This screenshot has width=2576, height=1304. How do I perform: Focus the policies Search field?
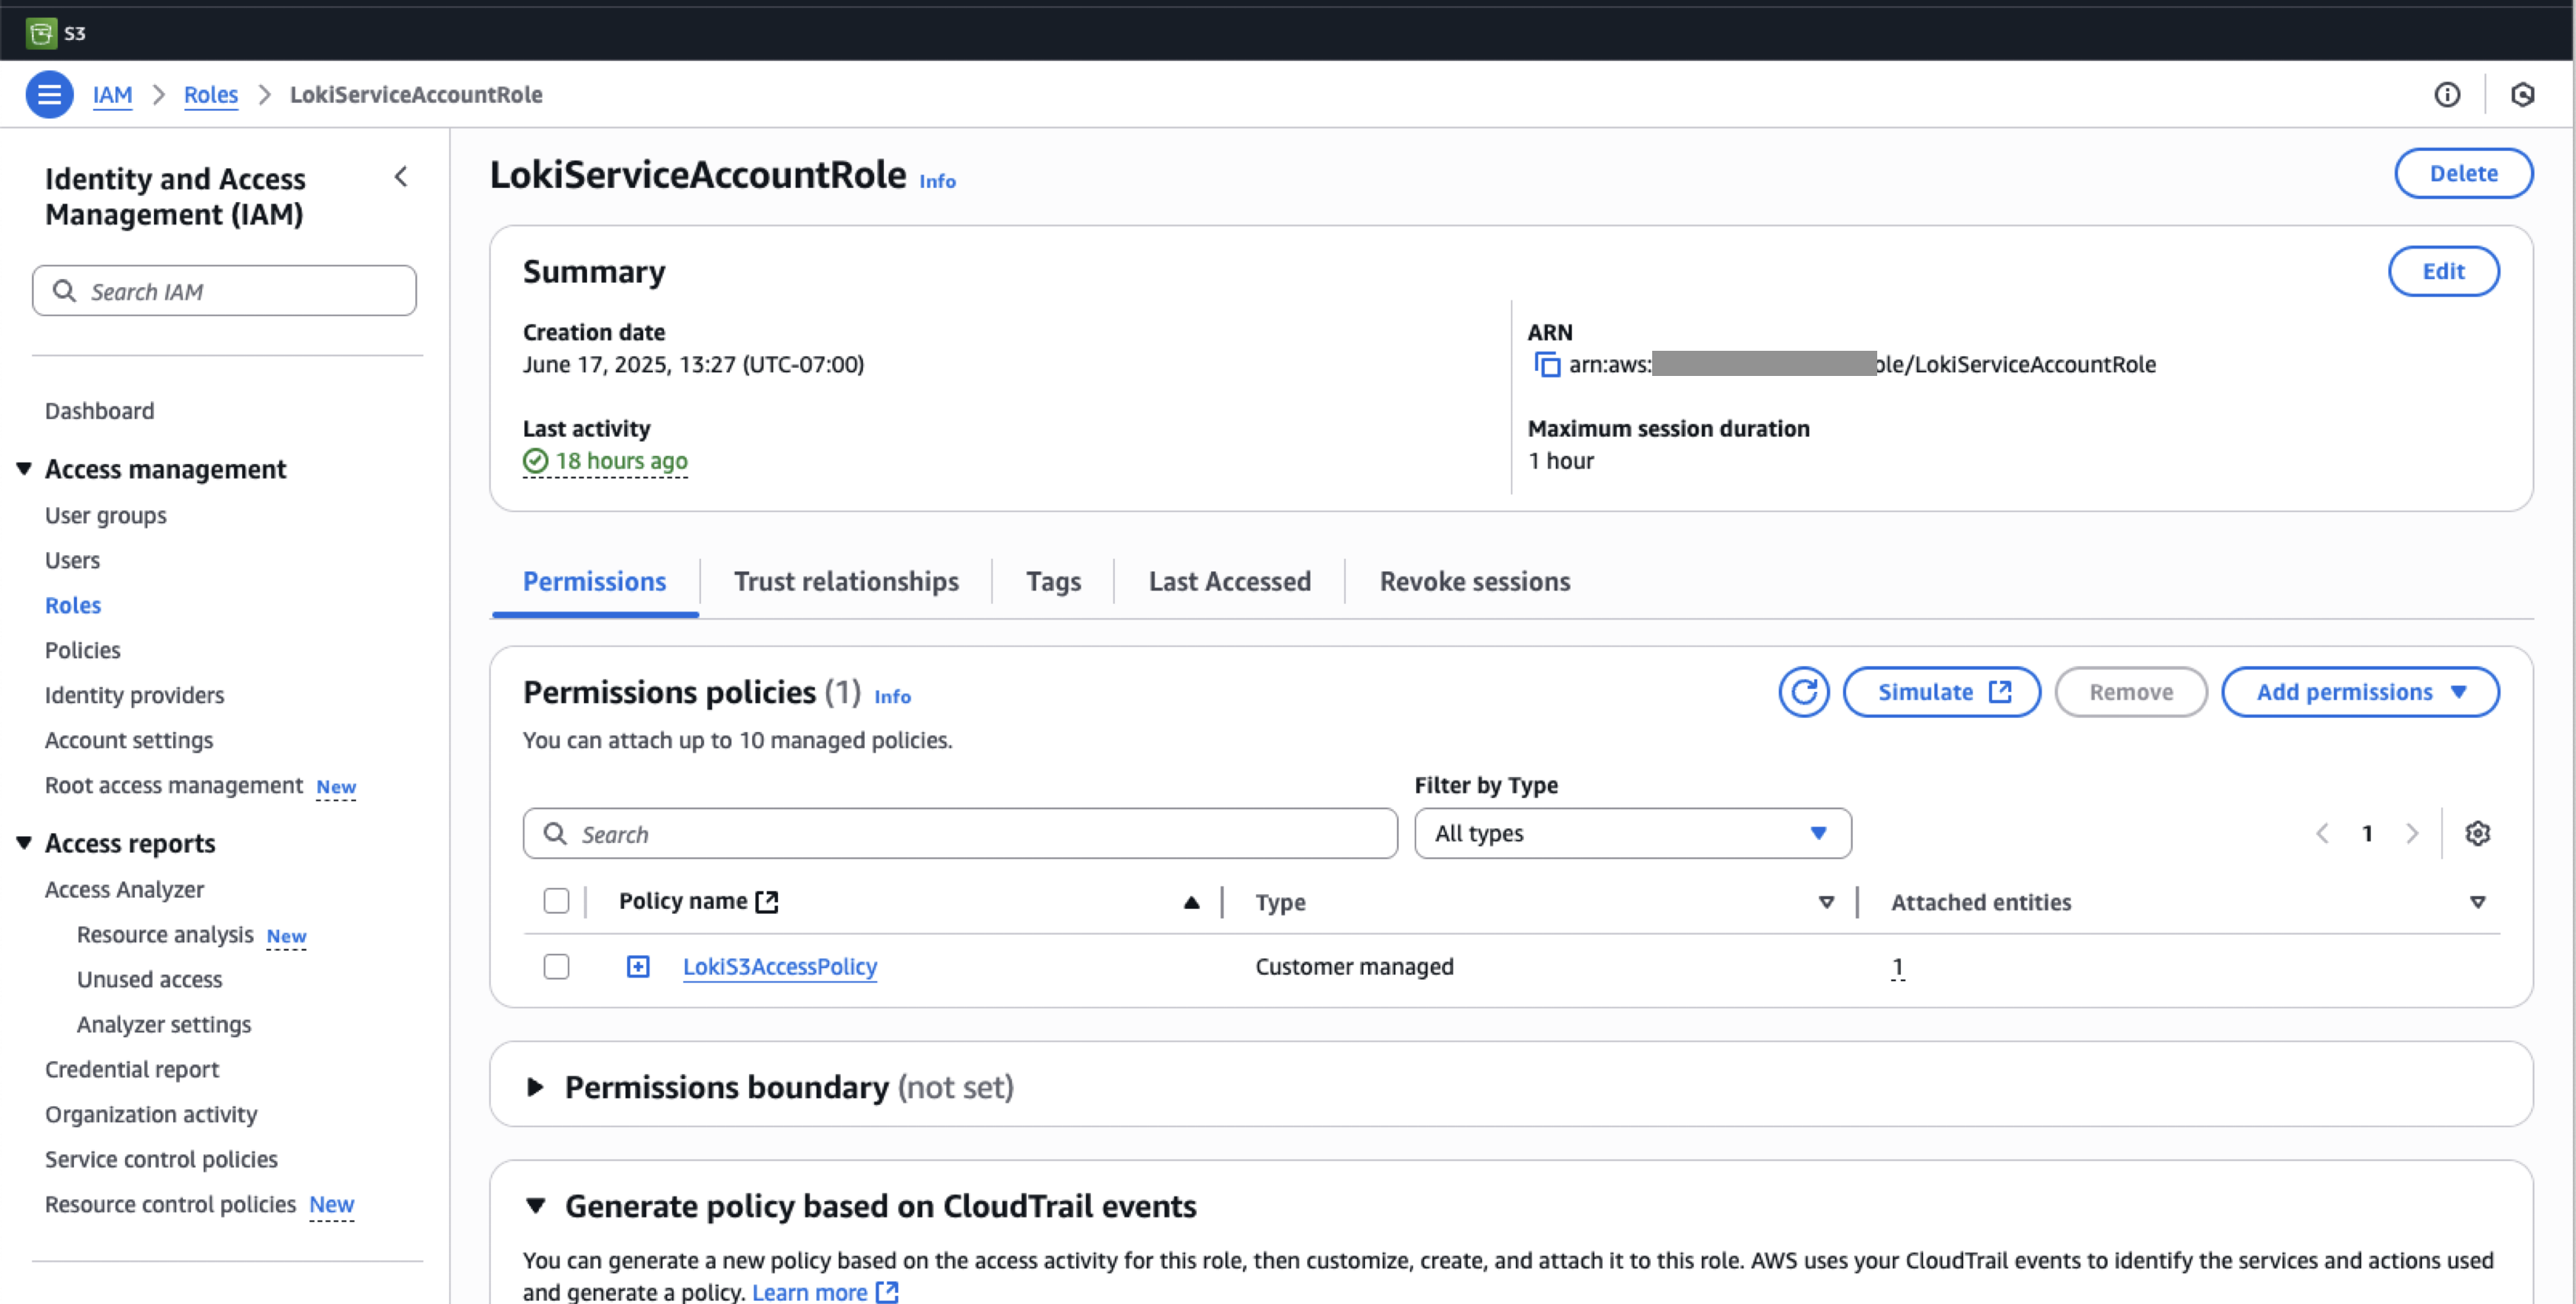tap(959, 833)
